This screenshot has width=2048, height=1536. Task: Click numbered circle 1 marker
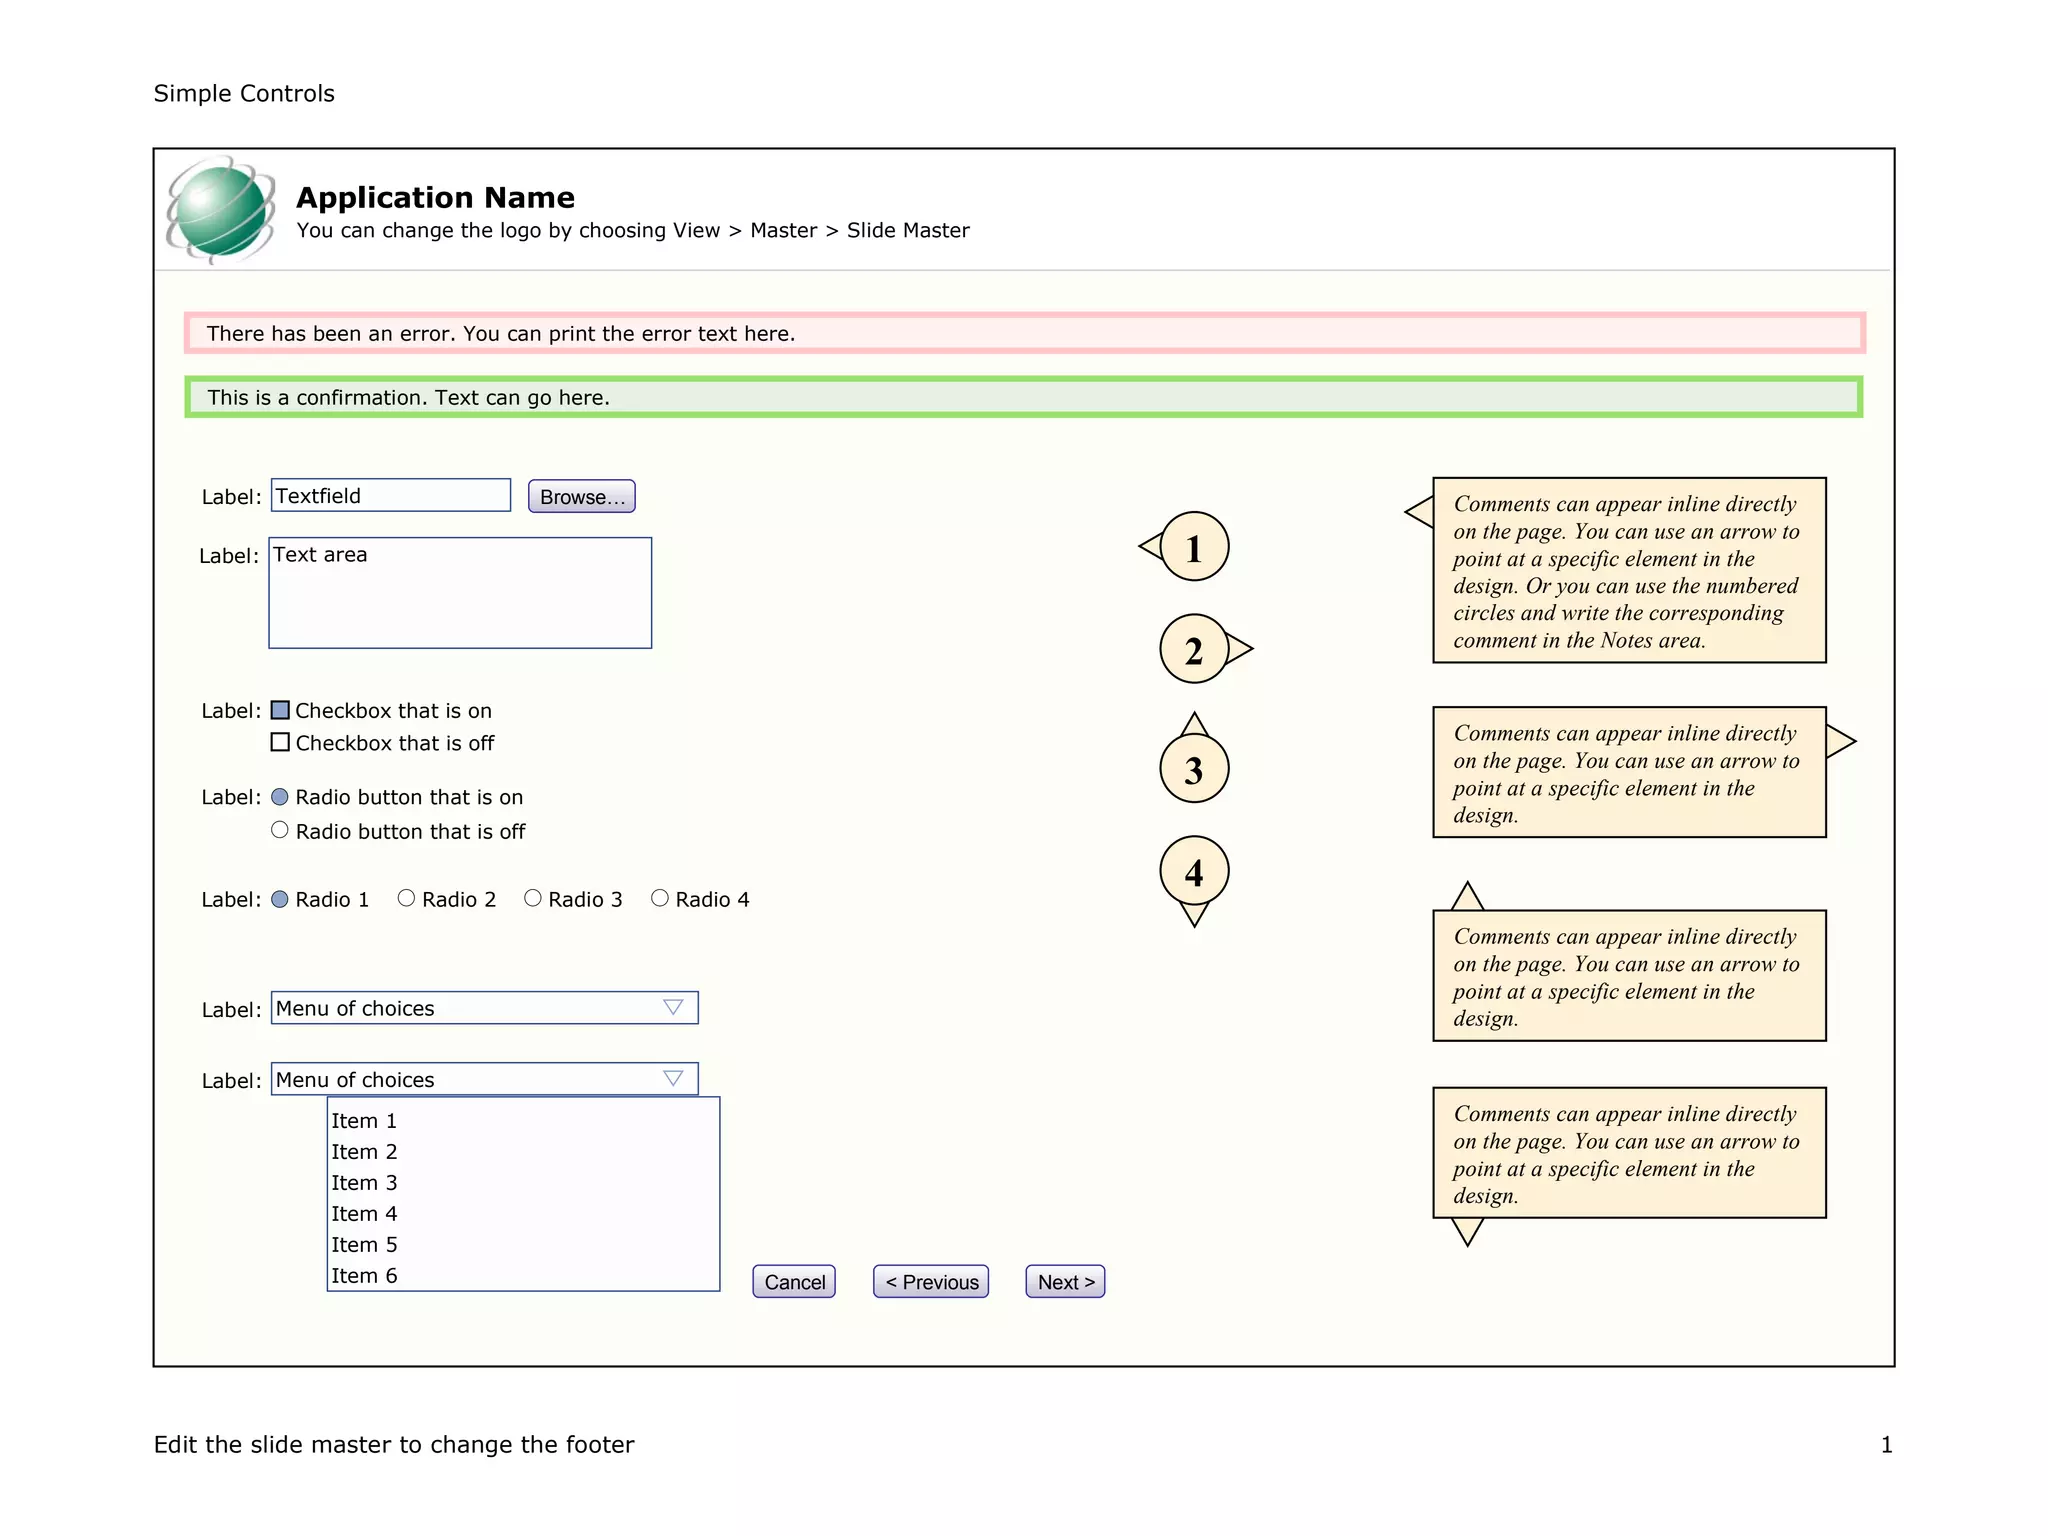click(1194, 547)
